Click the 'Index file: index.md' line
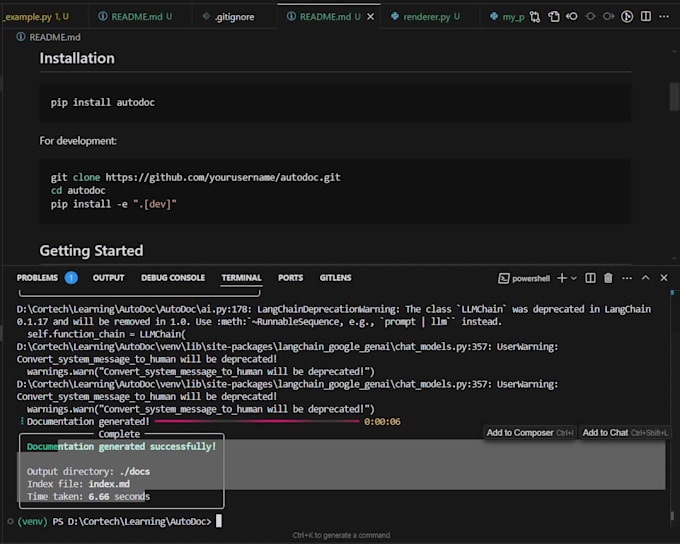The image size is (680, 544). coord(78,484)
